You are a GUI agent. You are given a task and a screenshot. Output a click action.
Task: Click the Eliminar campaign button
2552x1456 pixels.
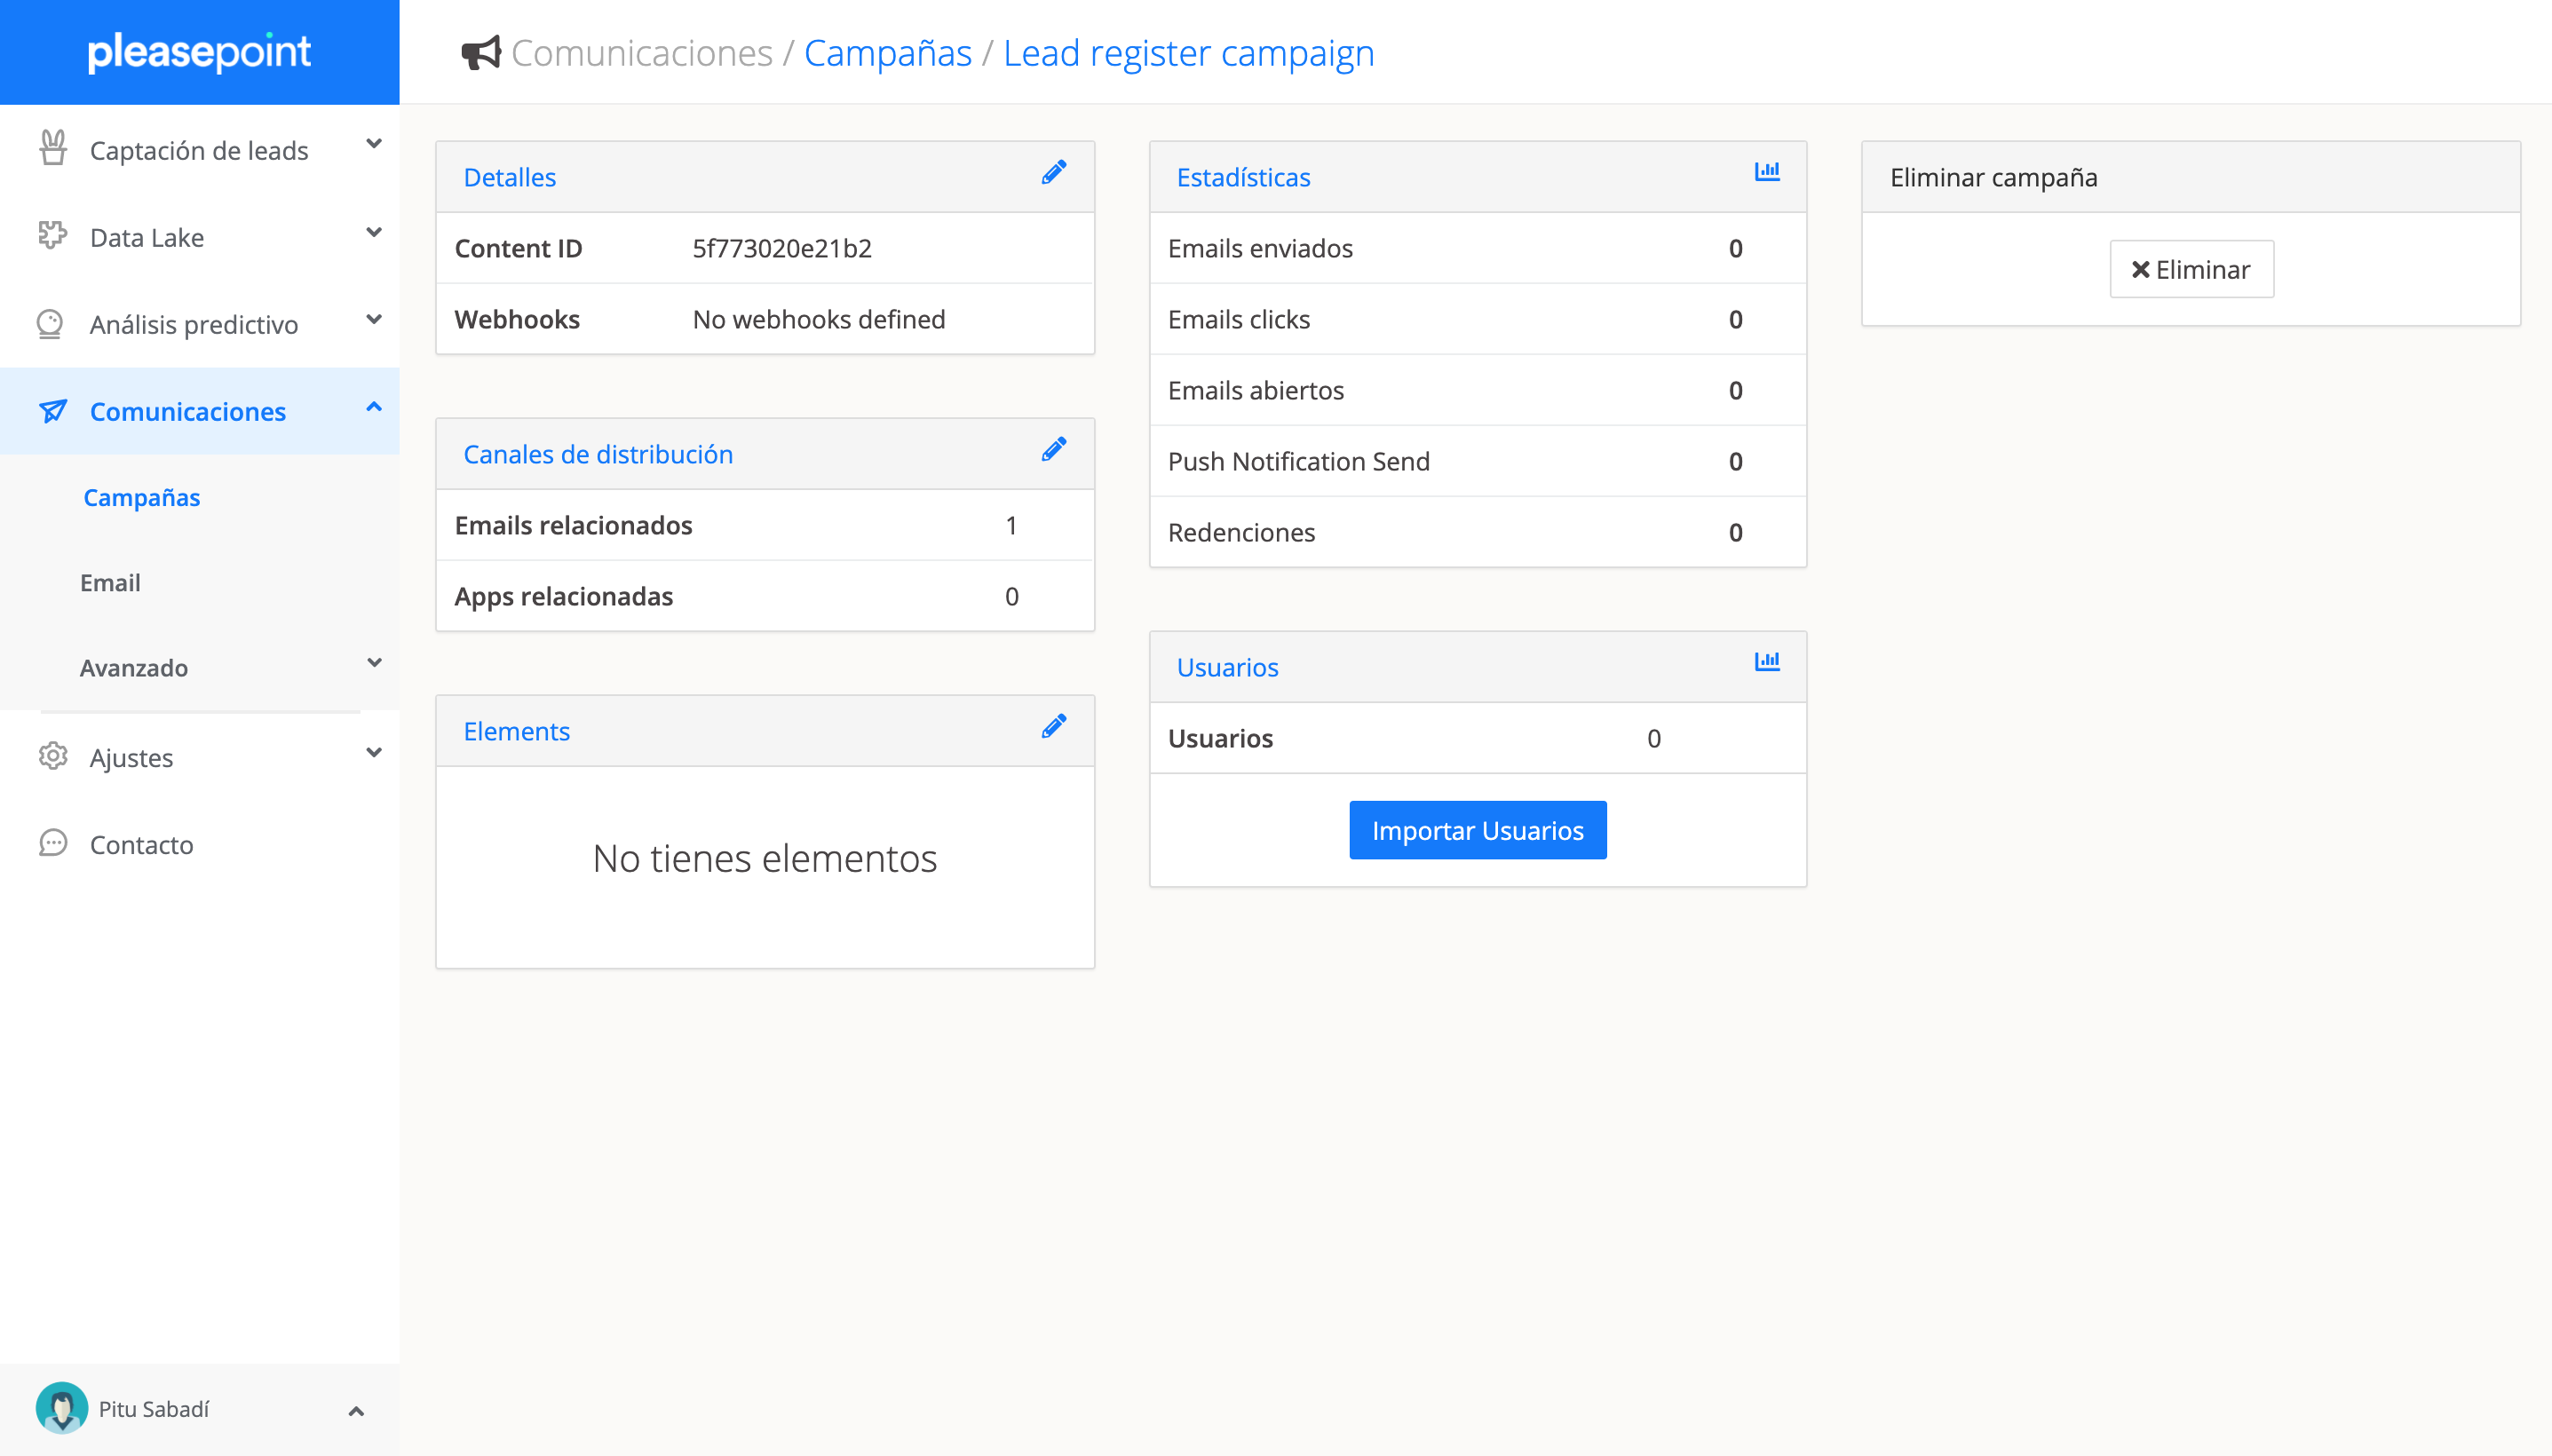tap(2191, 269)
